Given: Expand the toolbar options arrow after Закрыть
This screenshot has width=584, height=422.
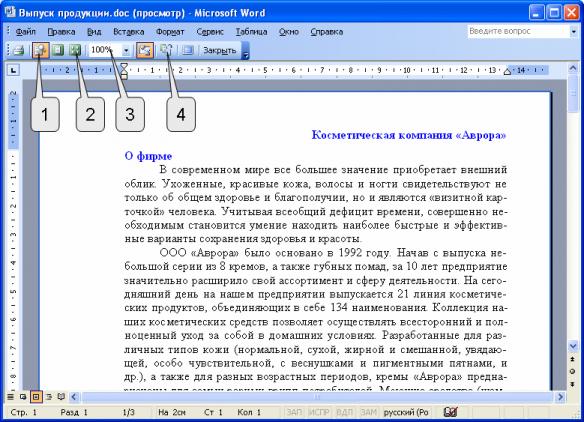Looking at the screenshot, I should pos(245,51).
